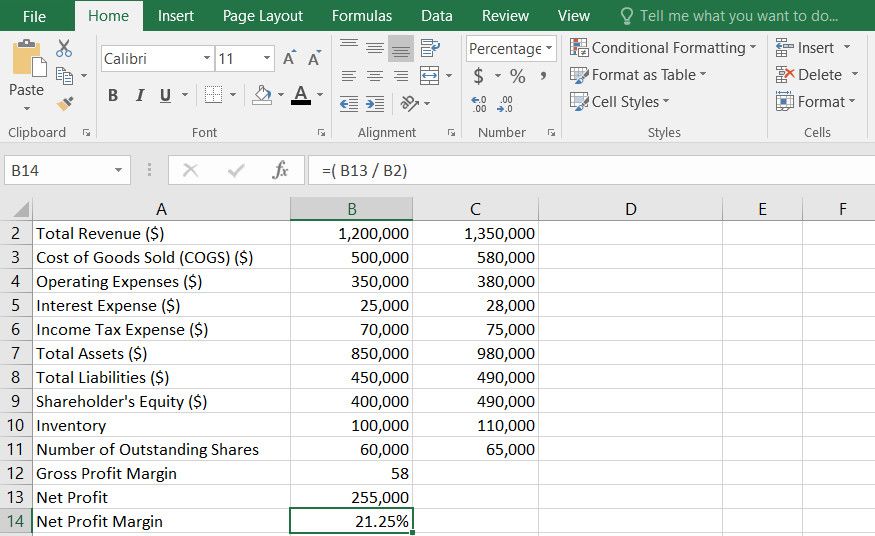Open the Page Layout tab
This screenshot has height=536, width=875.
(262, 16)
